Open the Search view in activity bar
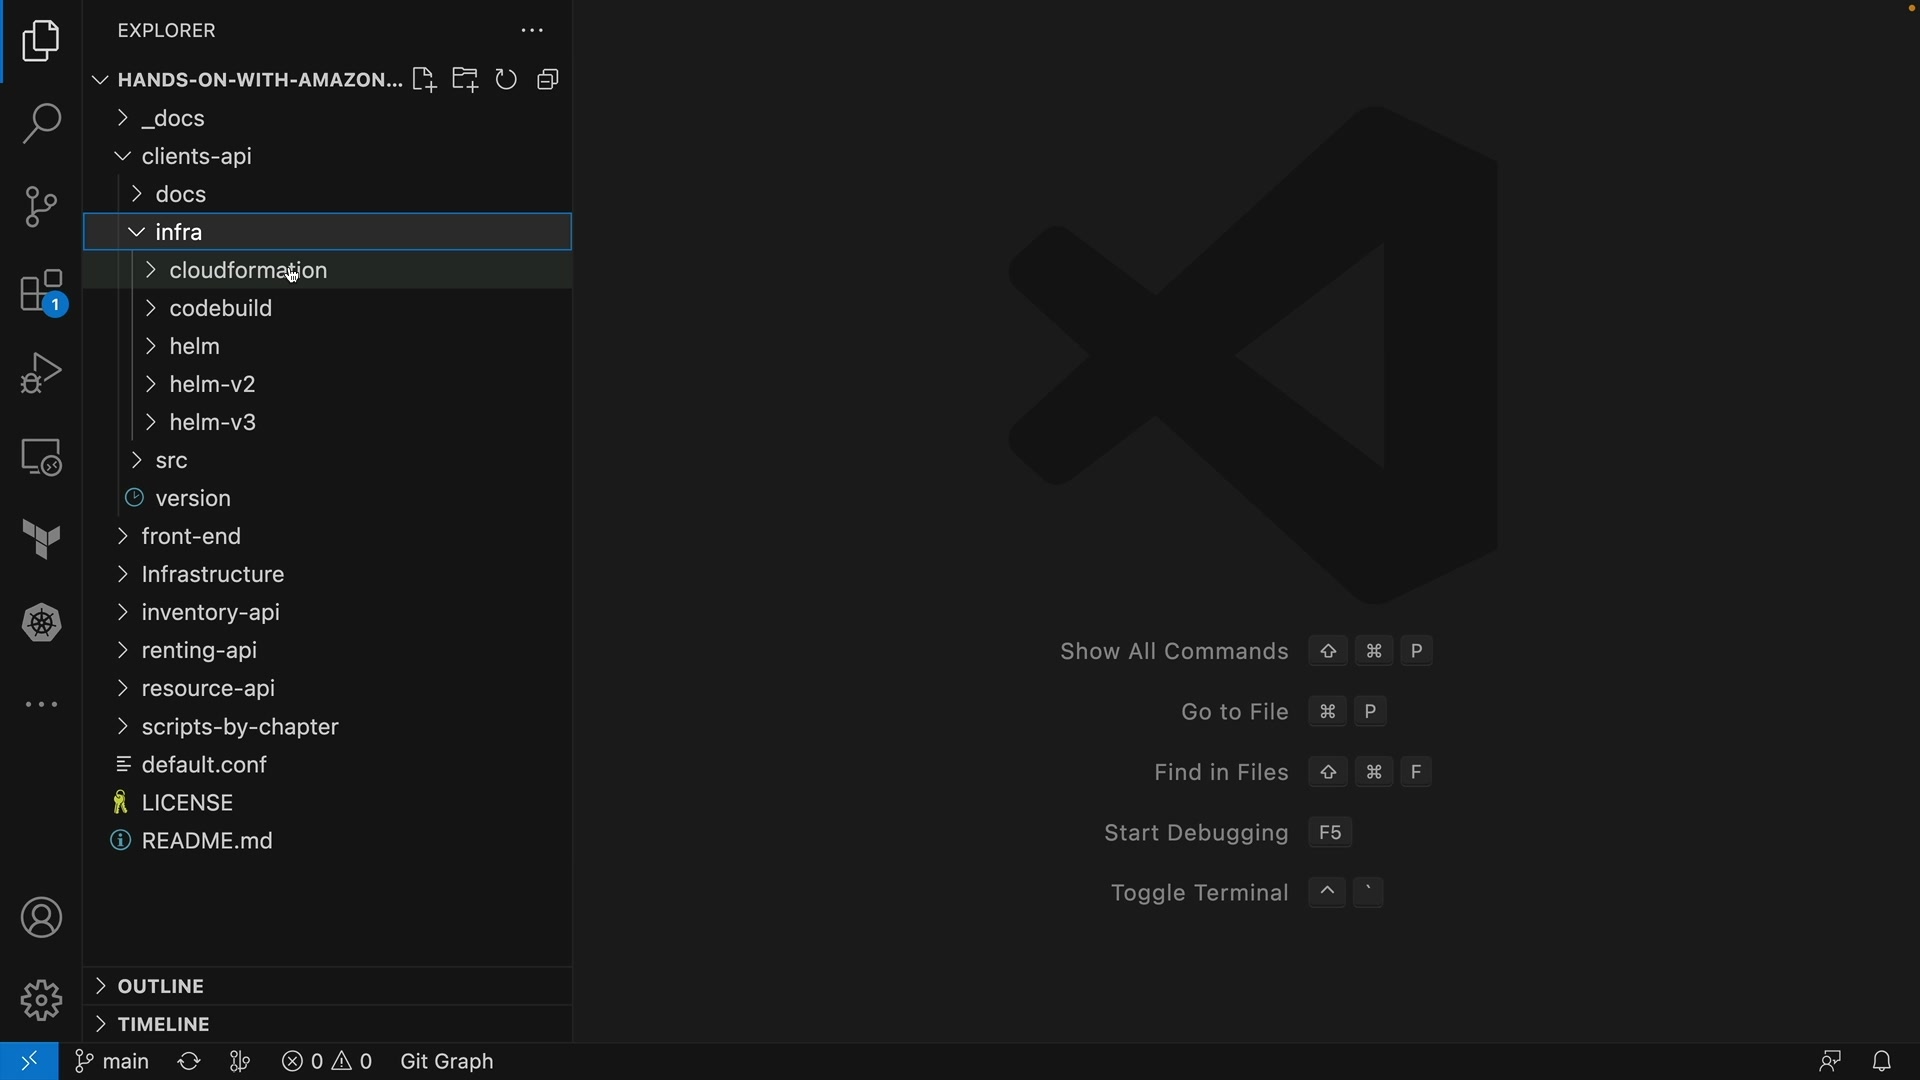This screenshot has height=1080, width=1920. coord(41,124)
